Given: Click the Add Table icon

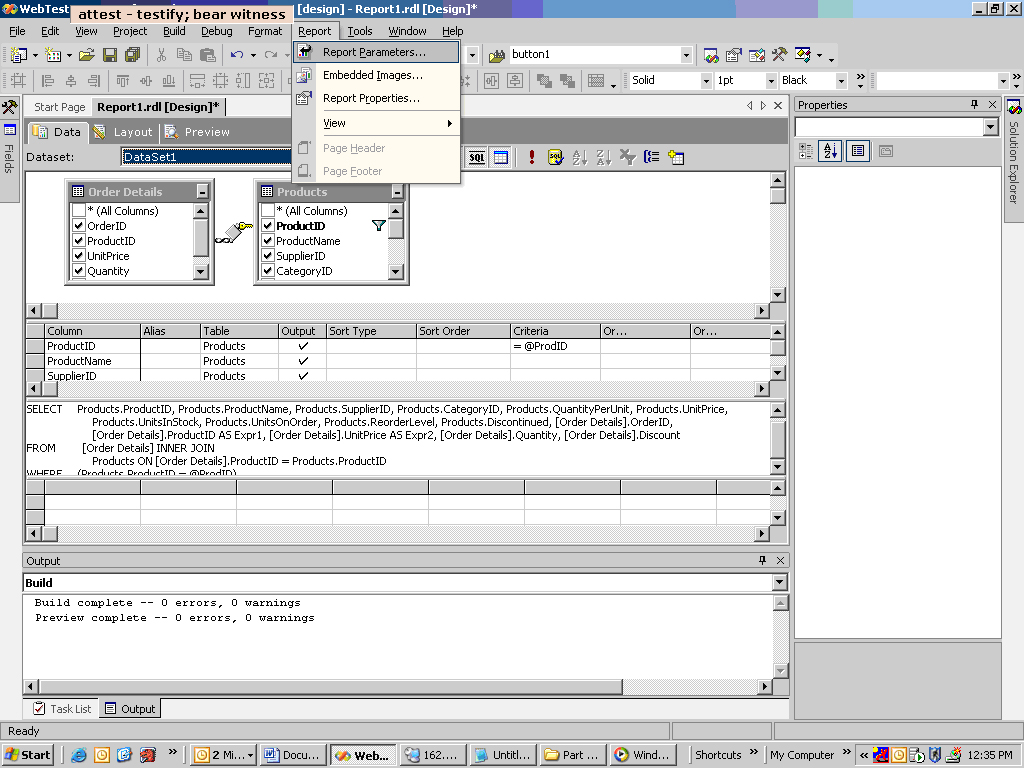Looking at the screenshot, I should coord(676,157).
